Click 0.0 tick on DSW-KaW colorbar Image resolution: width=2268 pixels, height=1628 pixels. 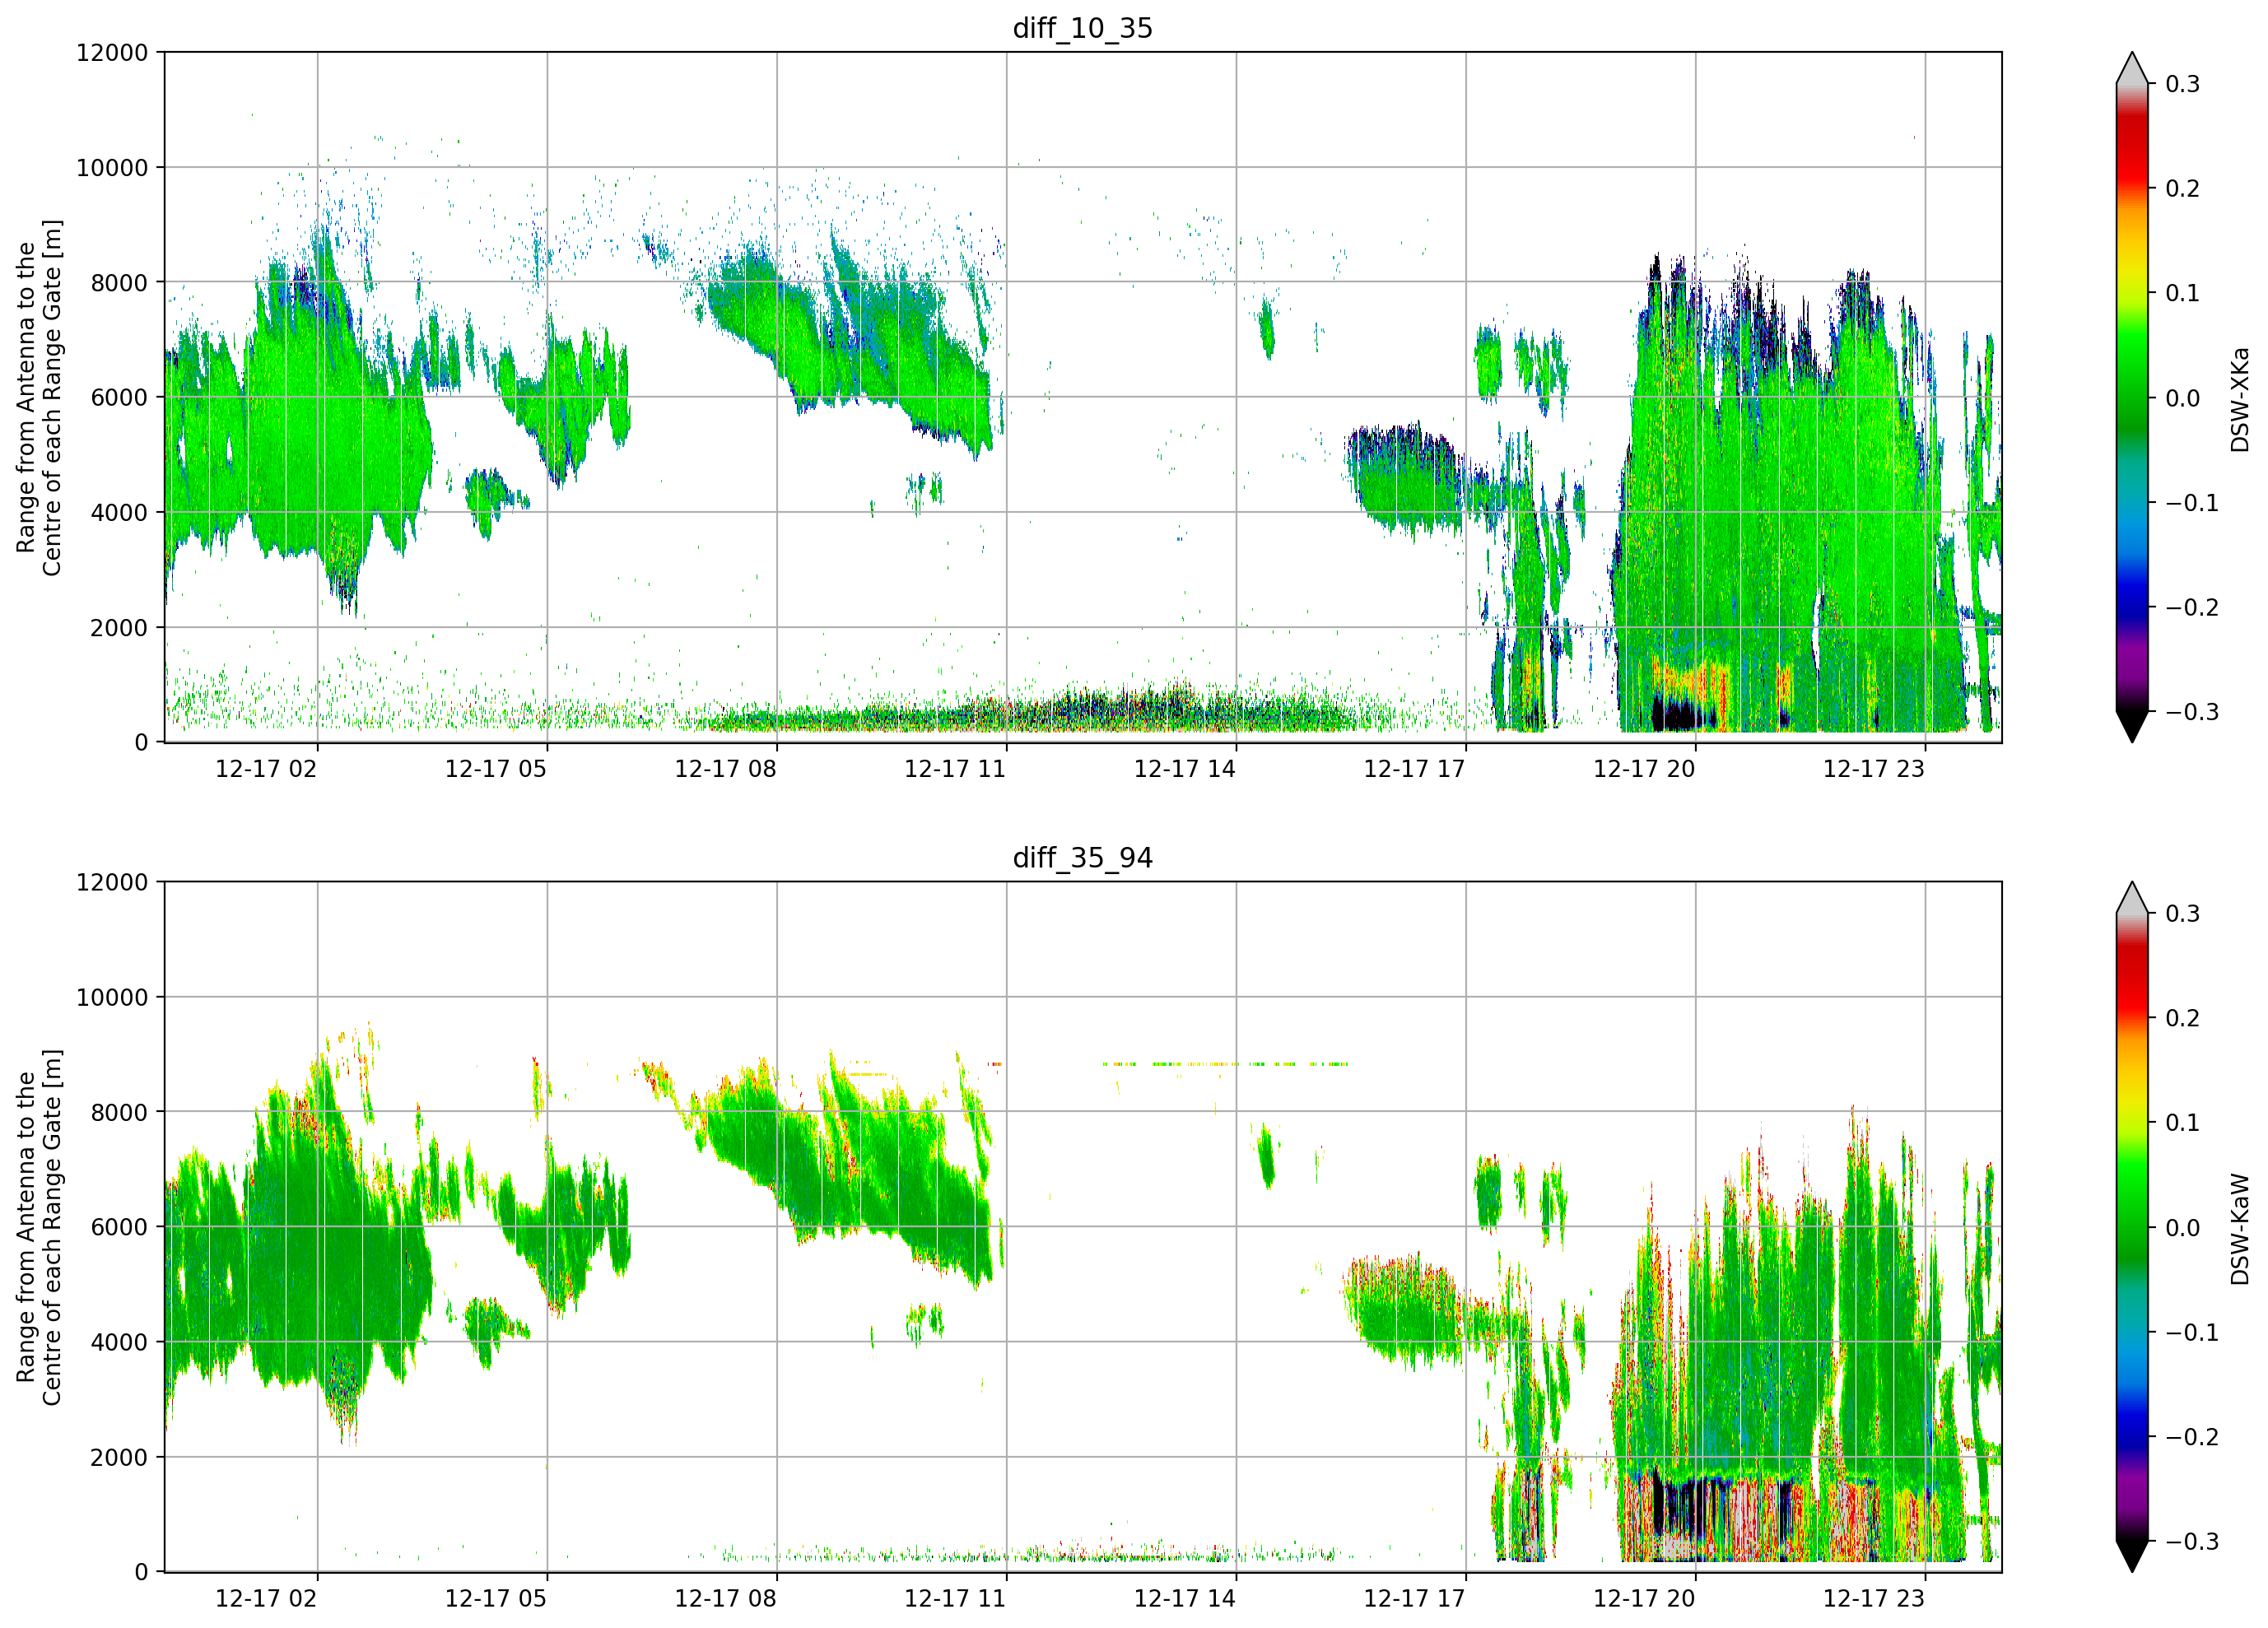(x=2183, y=1228)
